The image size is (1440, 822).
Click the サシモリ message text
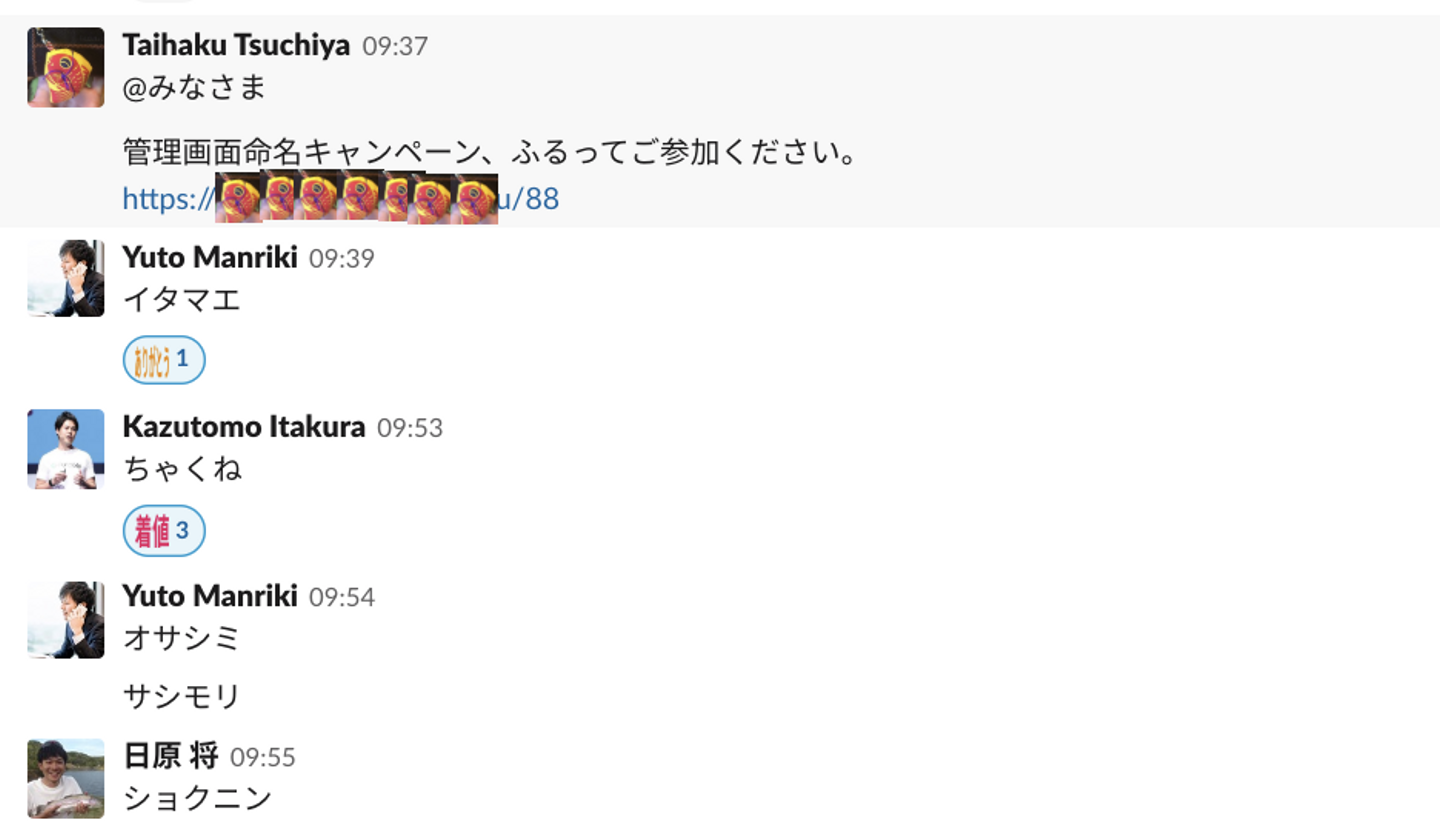[182, 696]
